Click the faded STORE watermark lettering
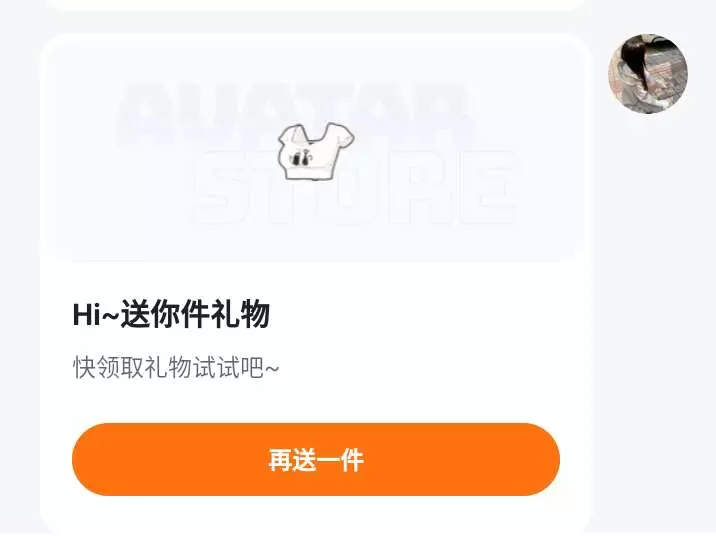Viewport: 716px width, 536px height. tap(356, 187)
